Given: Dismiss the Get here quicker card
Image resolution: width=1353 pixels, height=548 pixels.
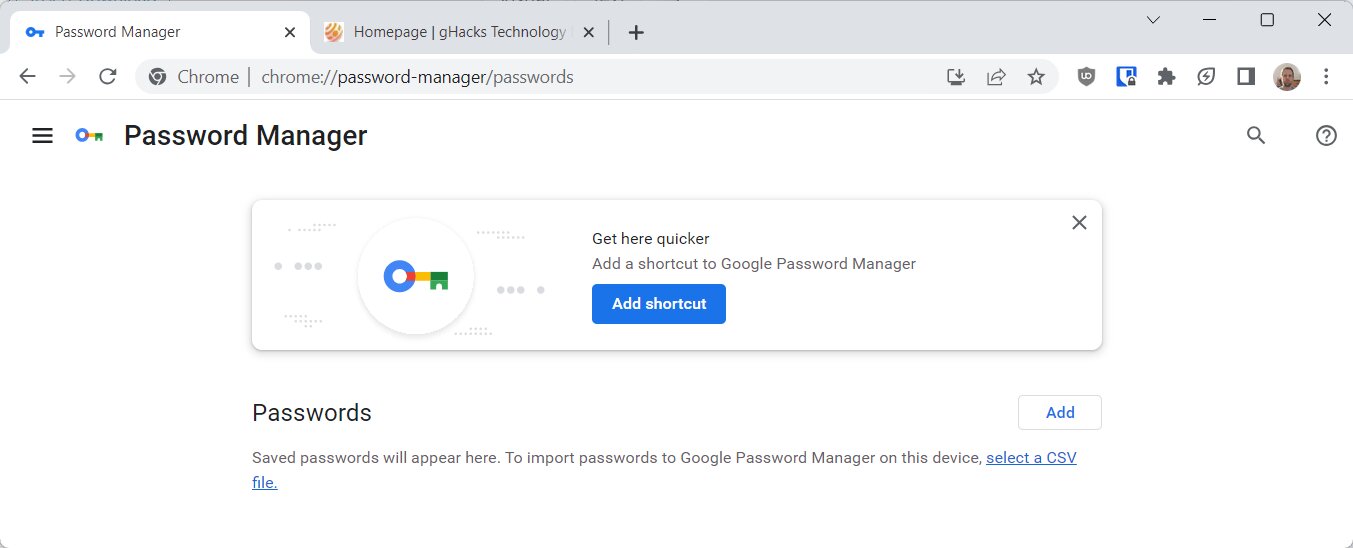Looking at the screenshot, I should click(1079, 223).
